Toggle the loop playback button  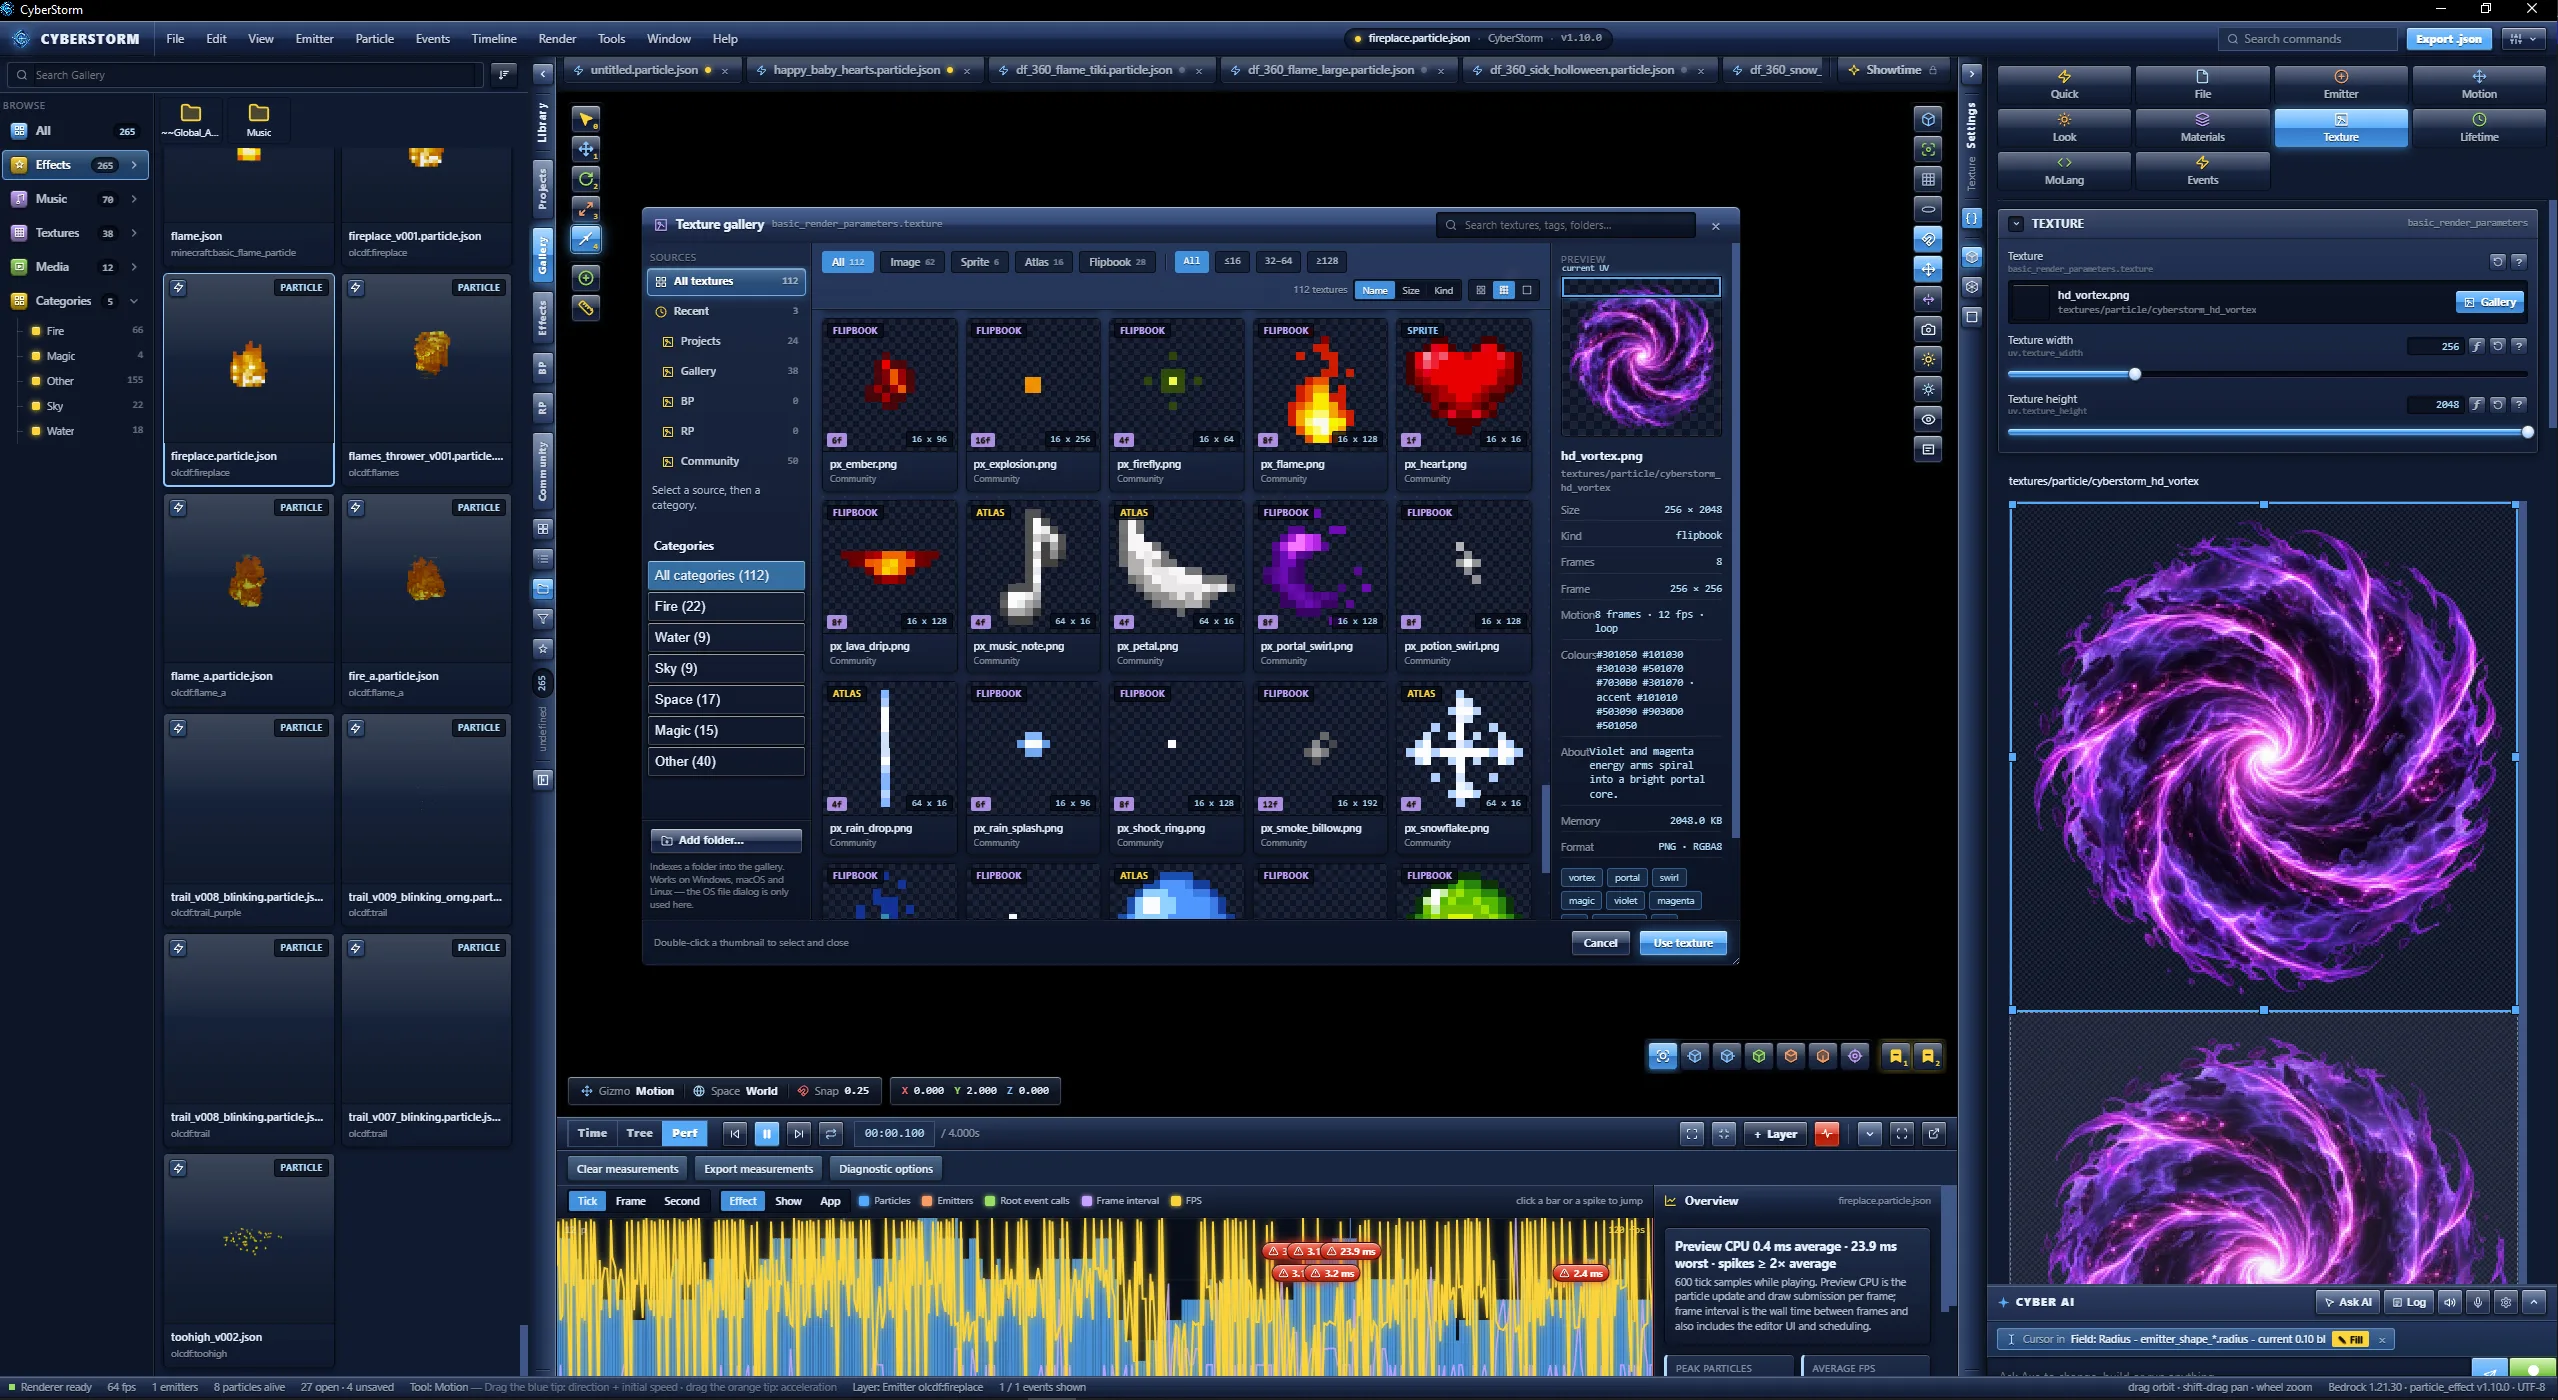pyautogui.click(x=830, y=1133)
